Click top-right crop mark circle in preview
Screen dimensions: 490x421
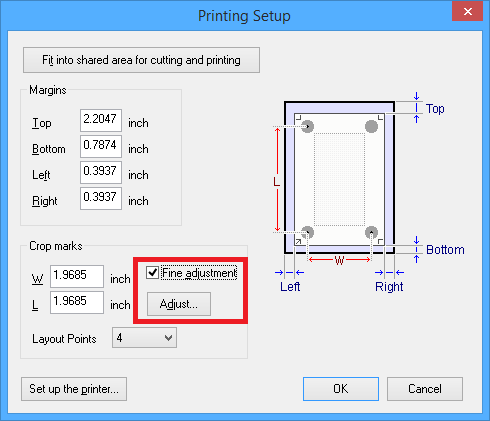371,126
